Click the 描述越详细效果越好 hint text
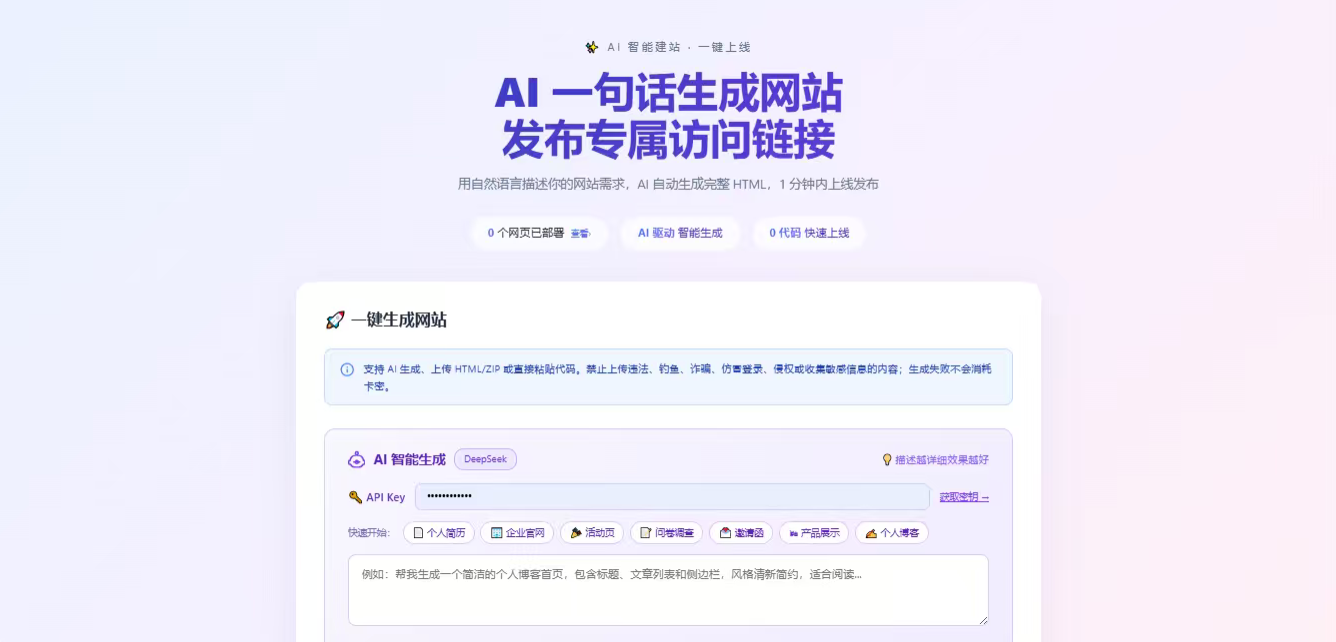The height and width of the screenshot is (642, 1336). tap(942, 460)
